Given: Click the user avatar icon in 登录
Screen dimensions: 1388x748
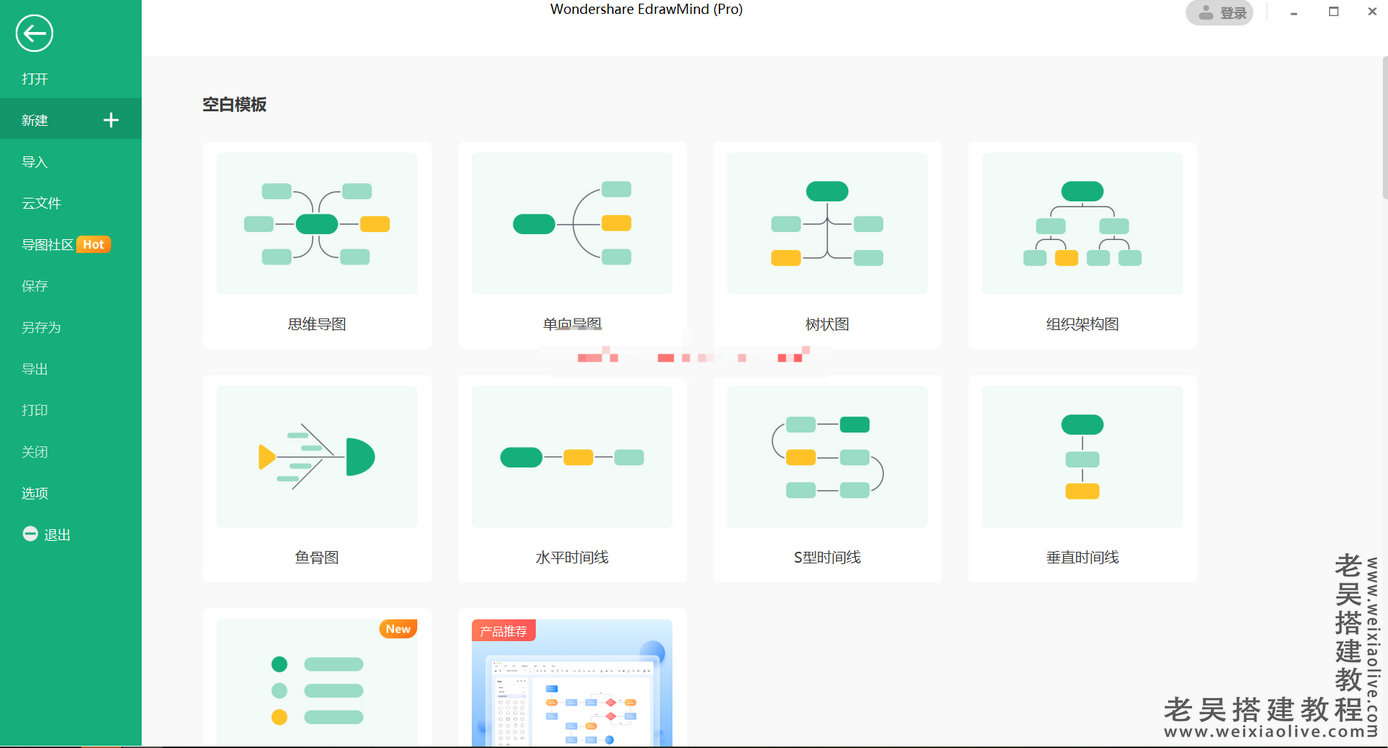Looking at the screenshot, I should [x=1206, y=13].
